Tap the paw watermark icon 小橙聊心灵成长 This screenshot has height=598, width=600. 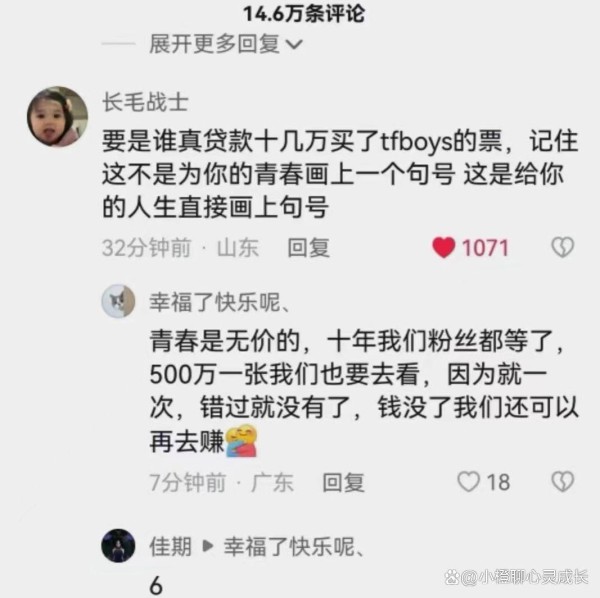[x=452, y=577]
